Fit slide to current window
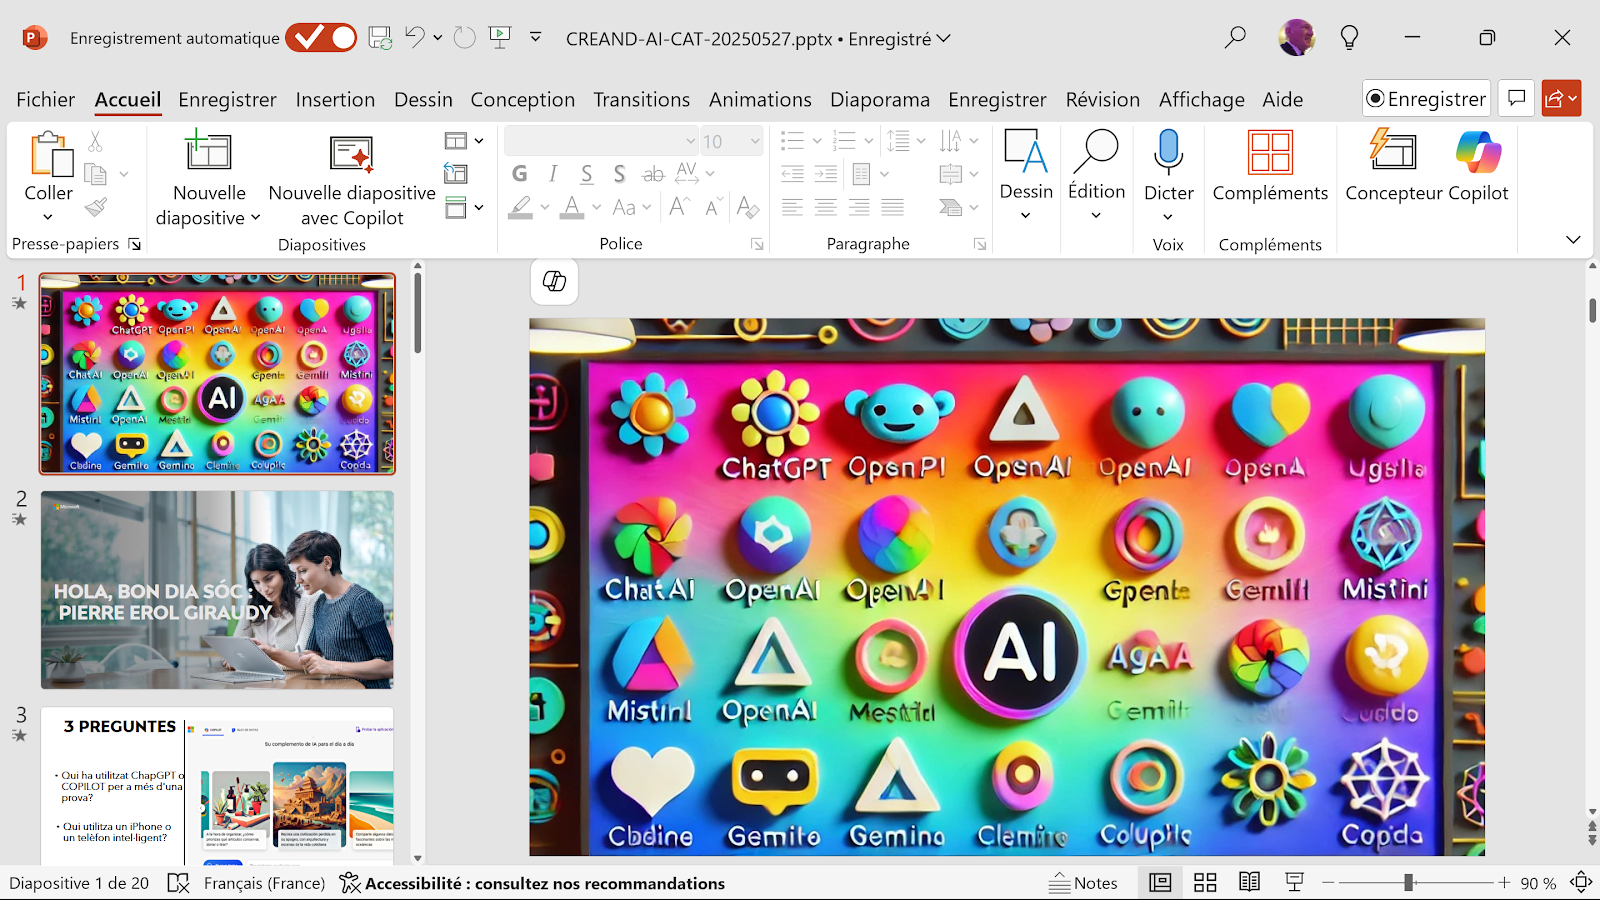The width and height of the screenshot is (1600, 900). coord(1581,883)
